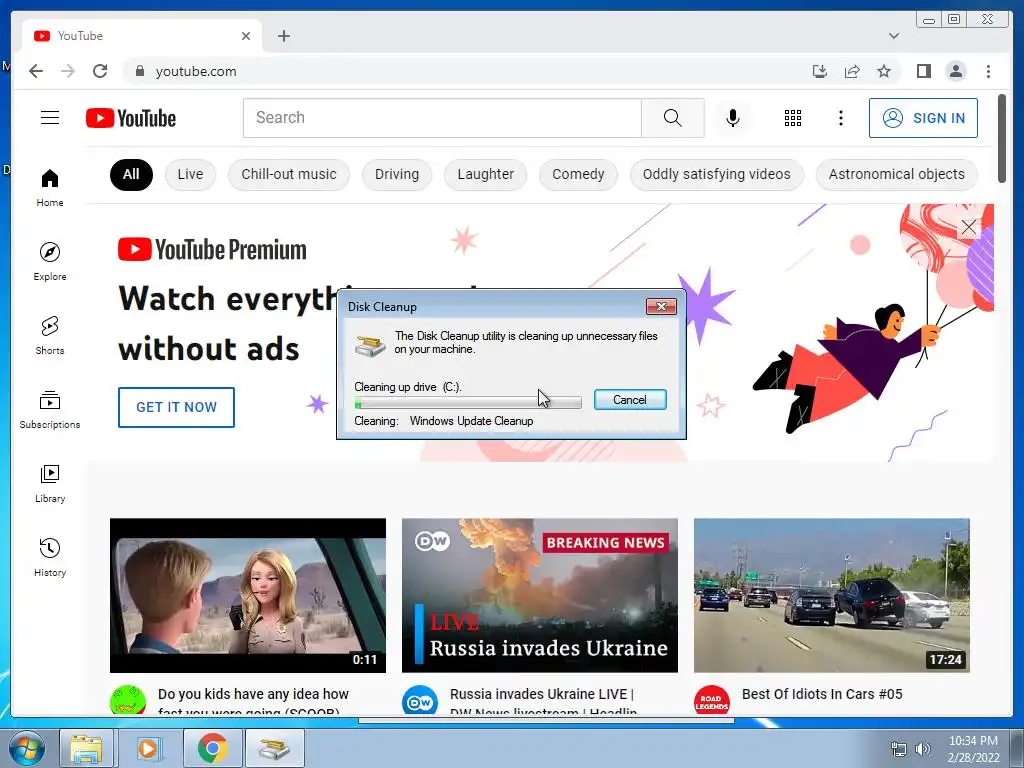Open Library in sidebar
The width and height of the screenshot is (1024, 768).
point(50,483)
